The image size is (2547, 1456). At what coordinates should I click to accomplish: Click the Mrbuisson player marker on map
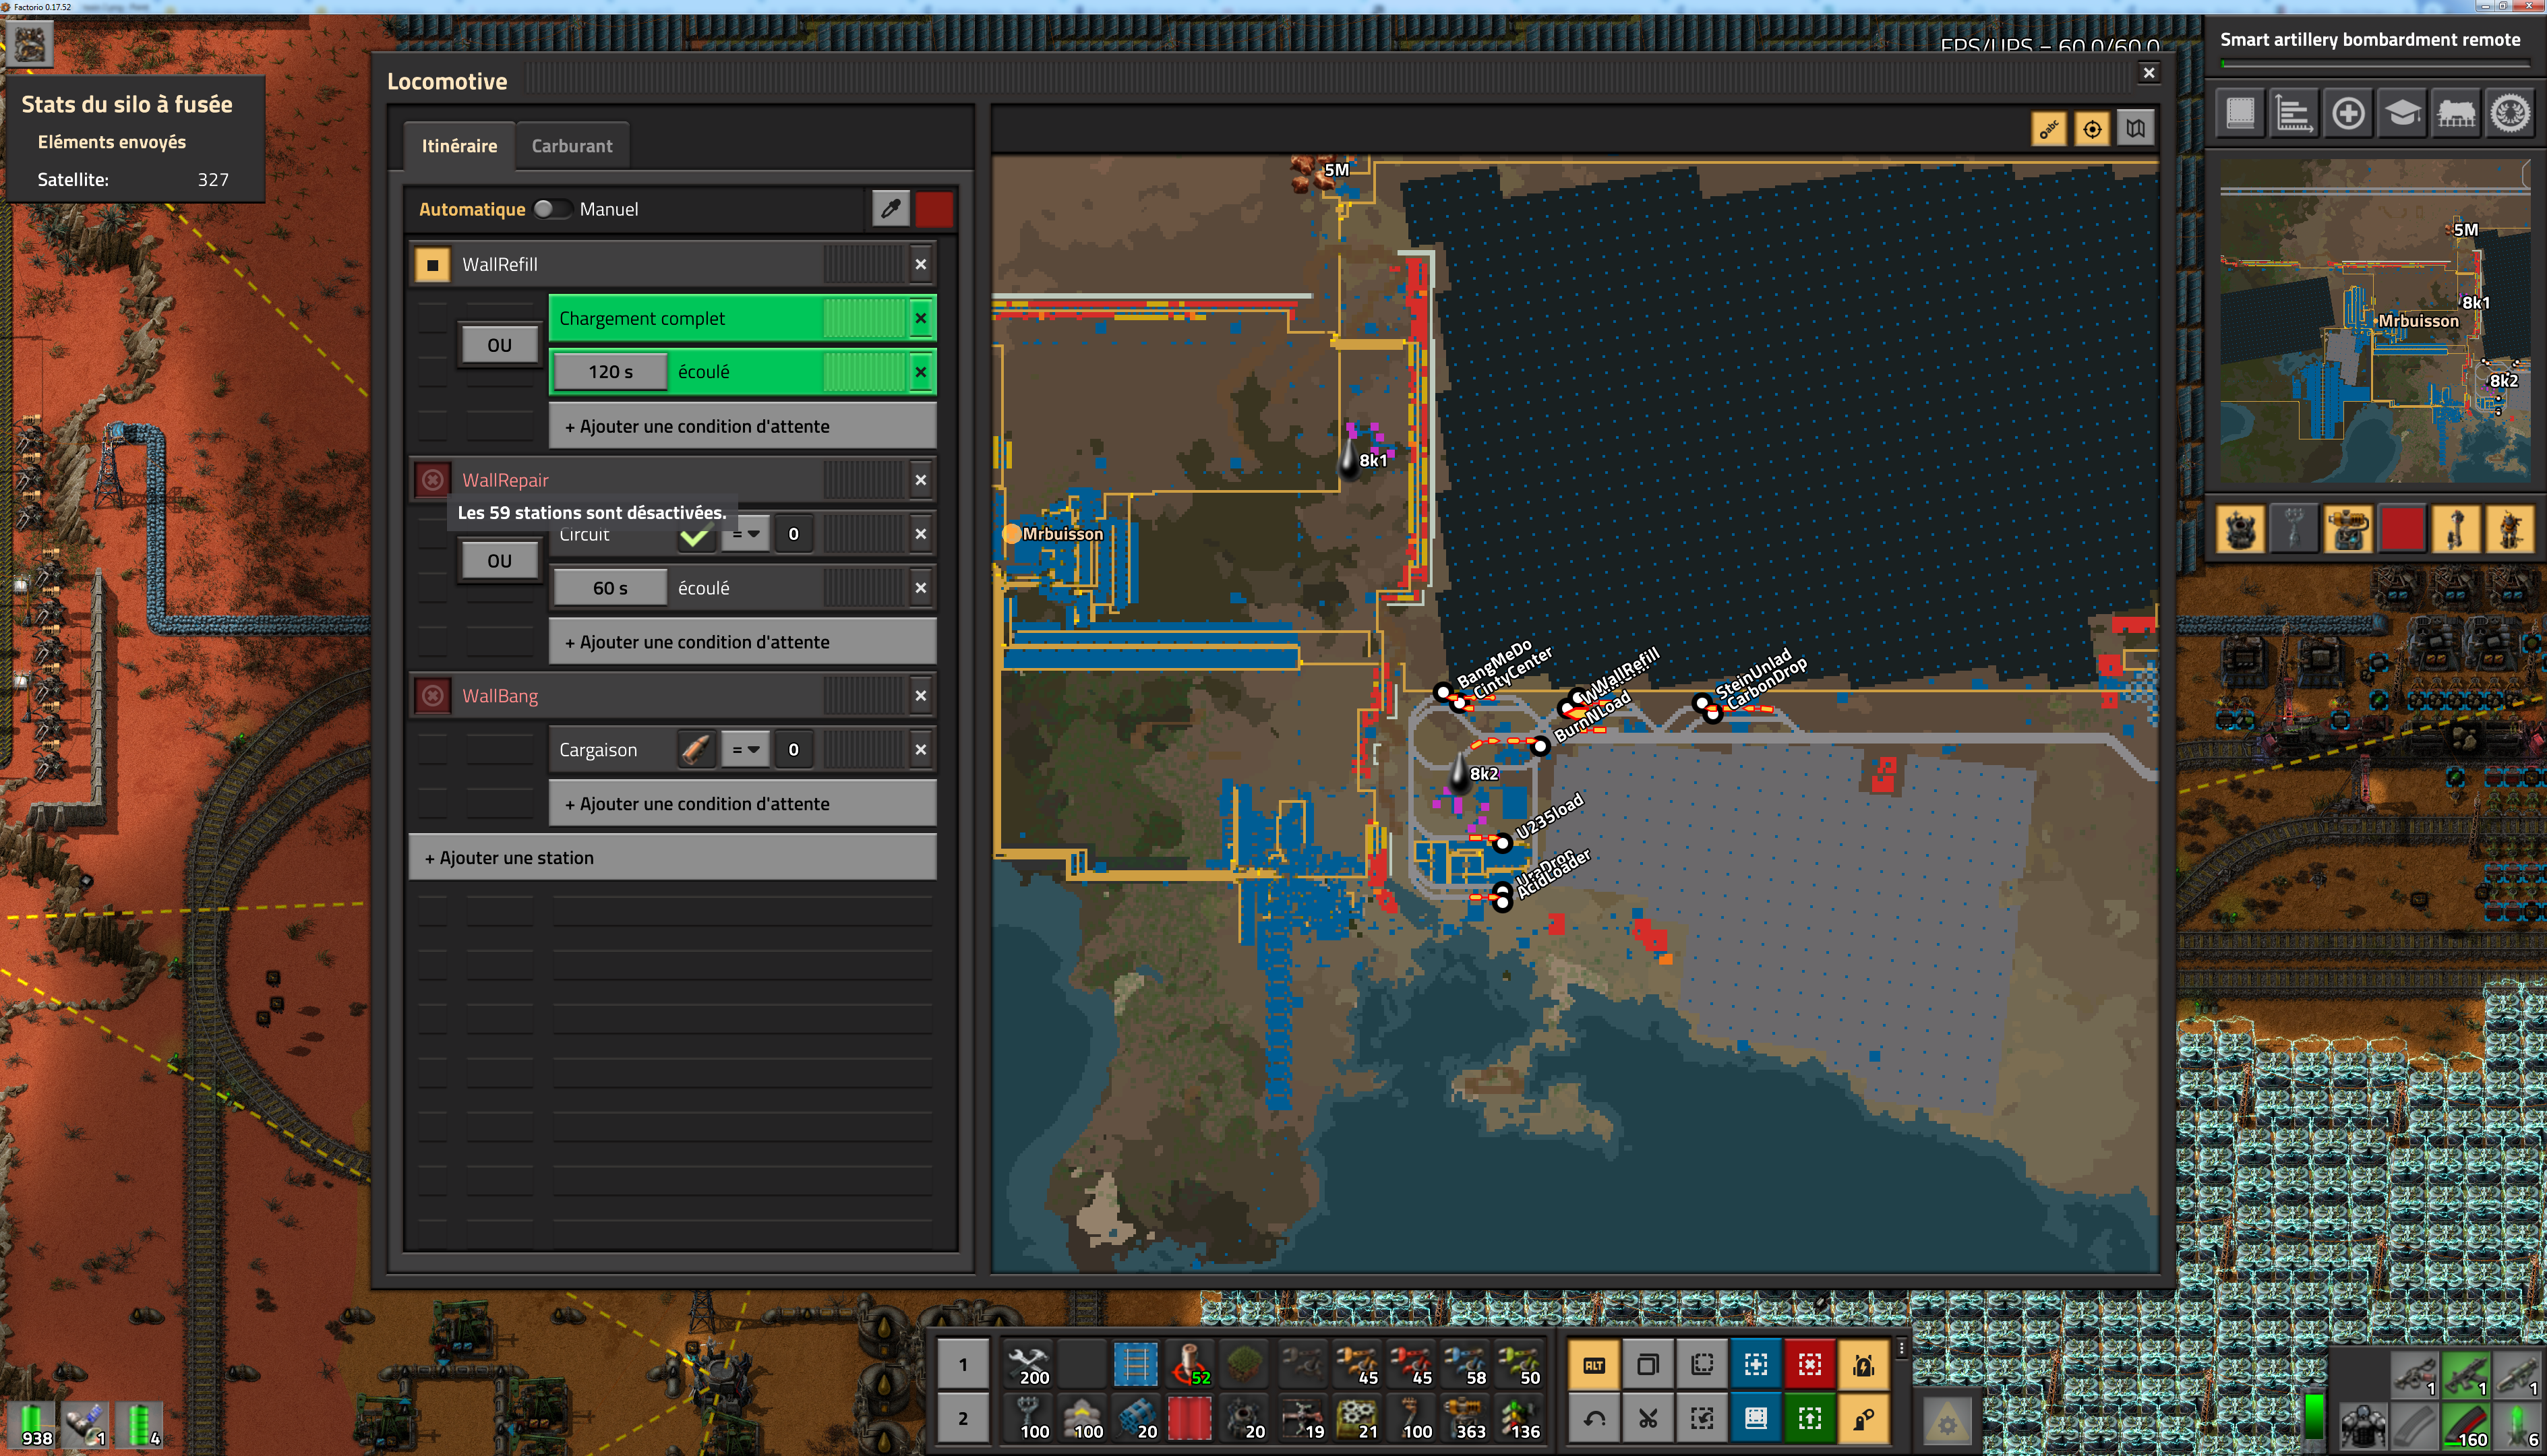click(x=1012, y=534)
